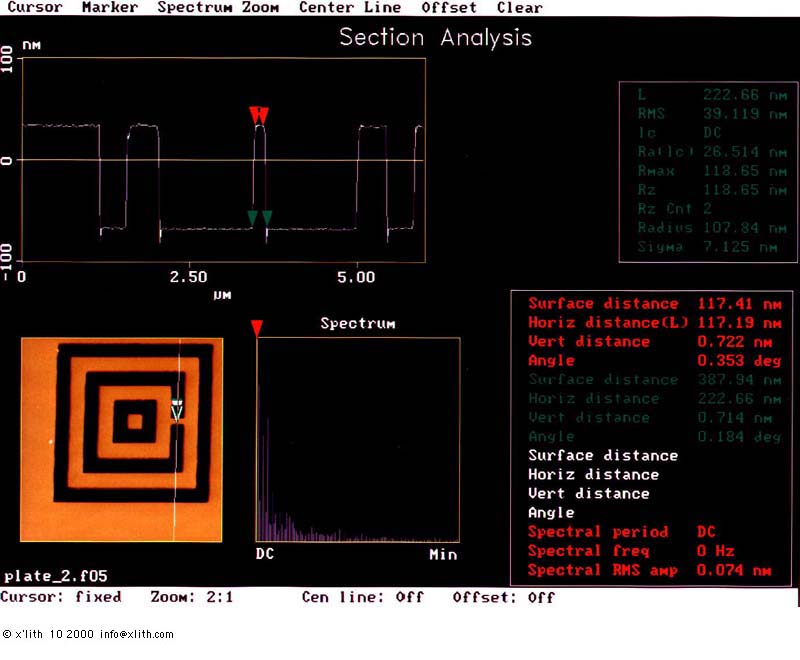Click the Surface distance 117.41 nm readout
Image resolution: width=800 pixels, height=660 pixels.
[x=655, y=303]
